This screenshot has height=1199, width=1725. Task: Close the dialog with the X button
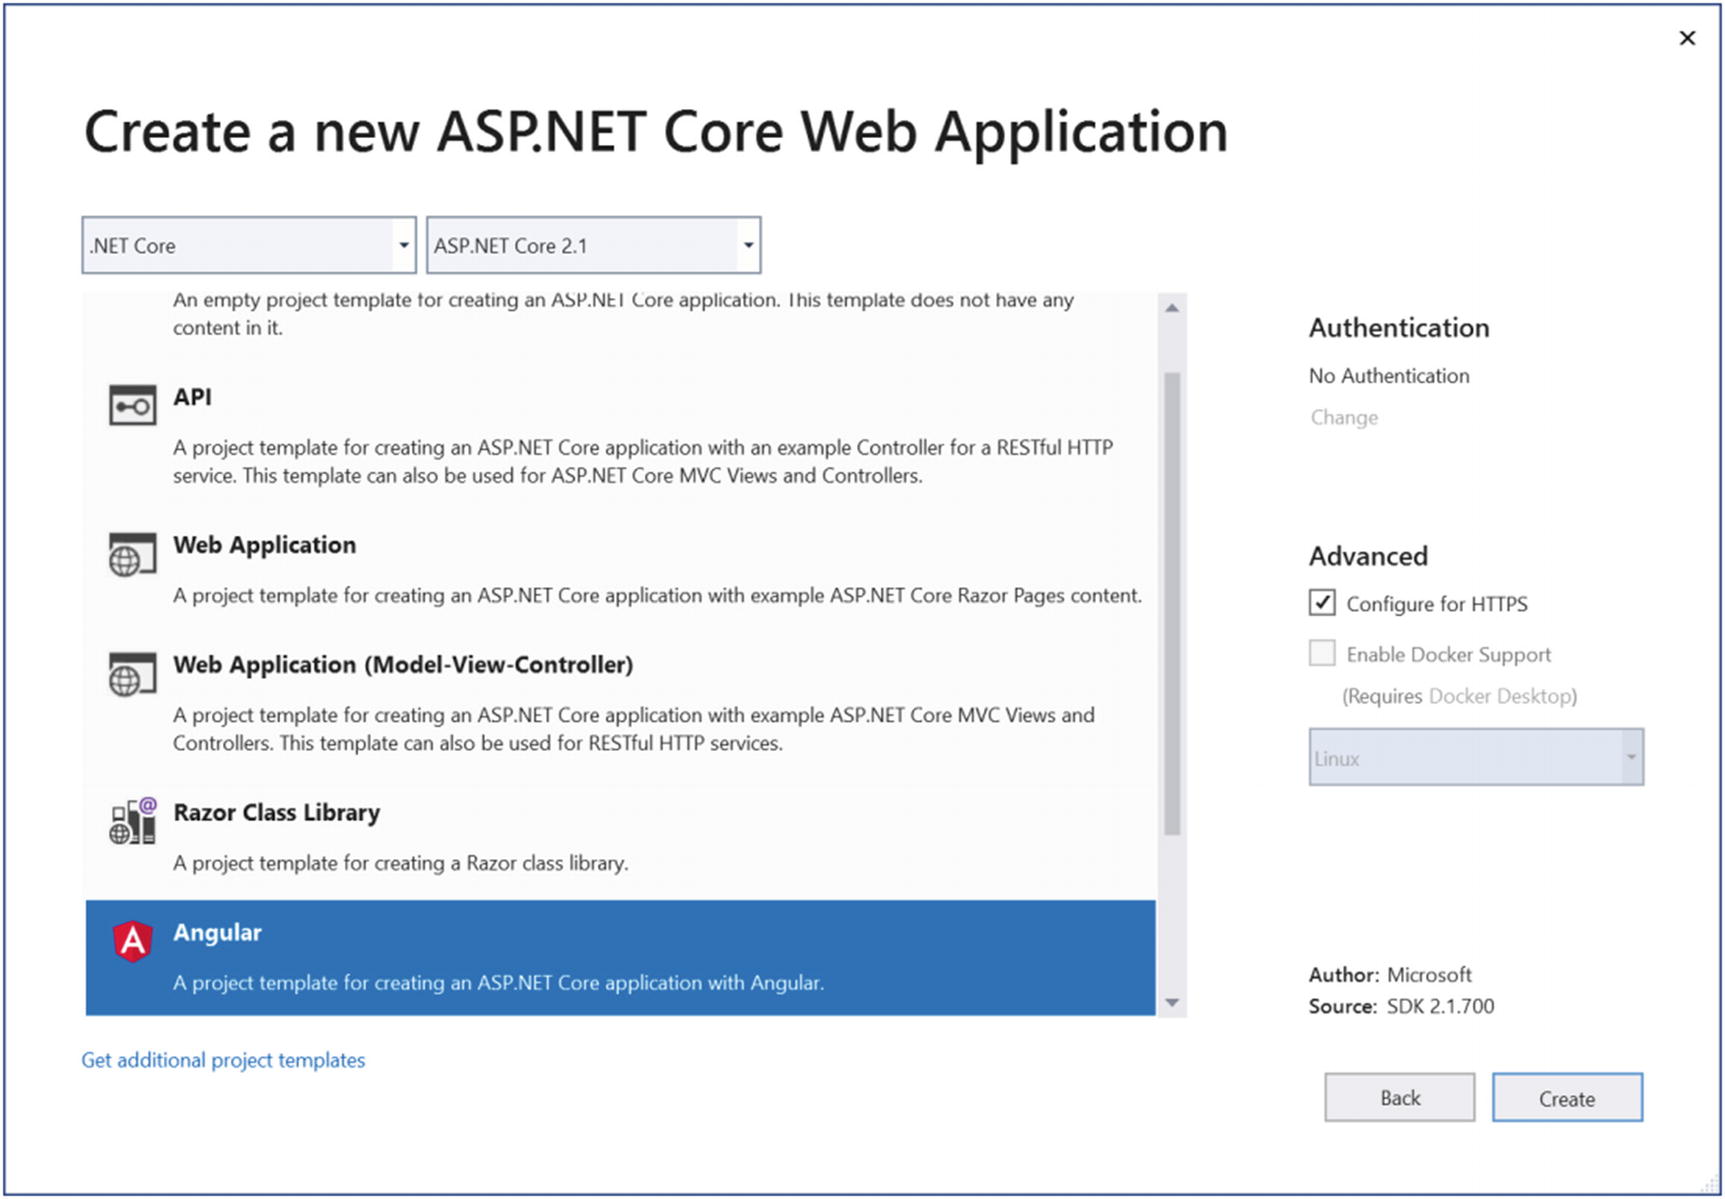pos(1687,38)
